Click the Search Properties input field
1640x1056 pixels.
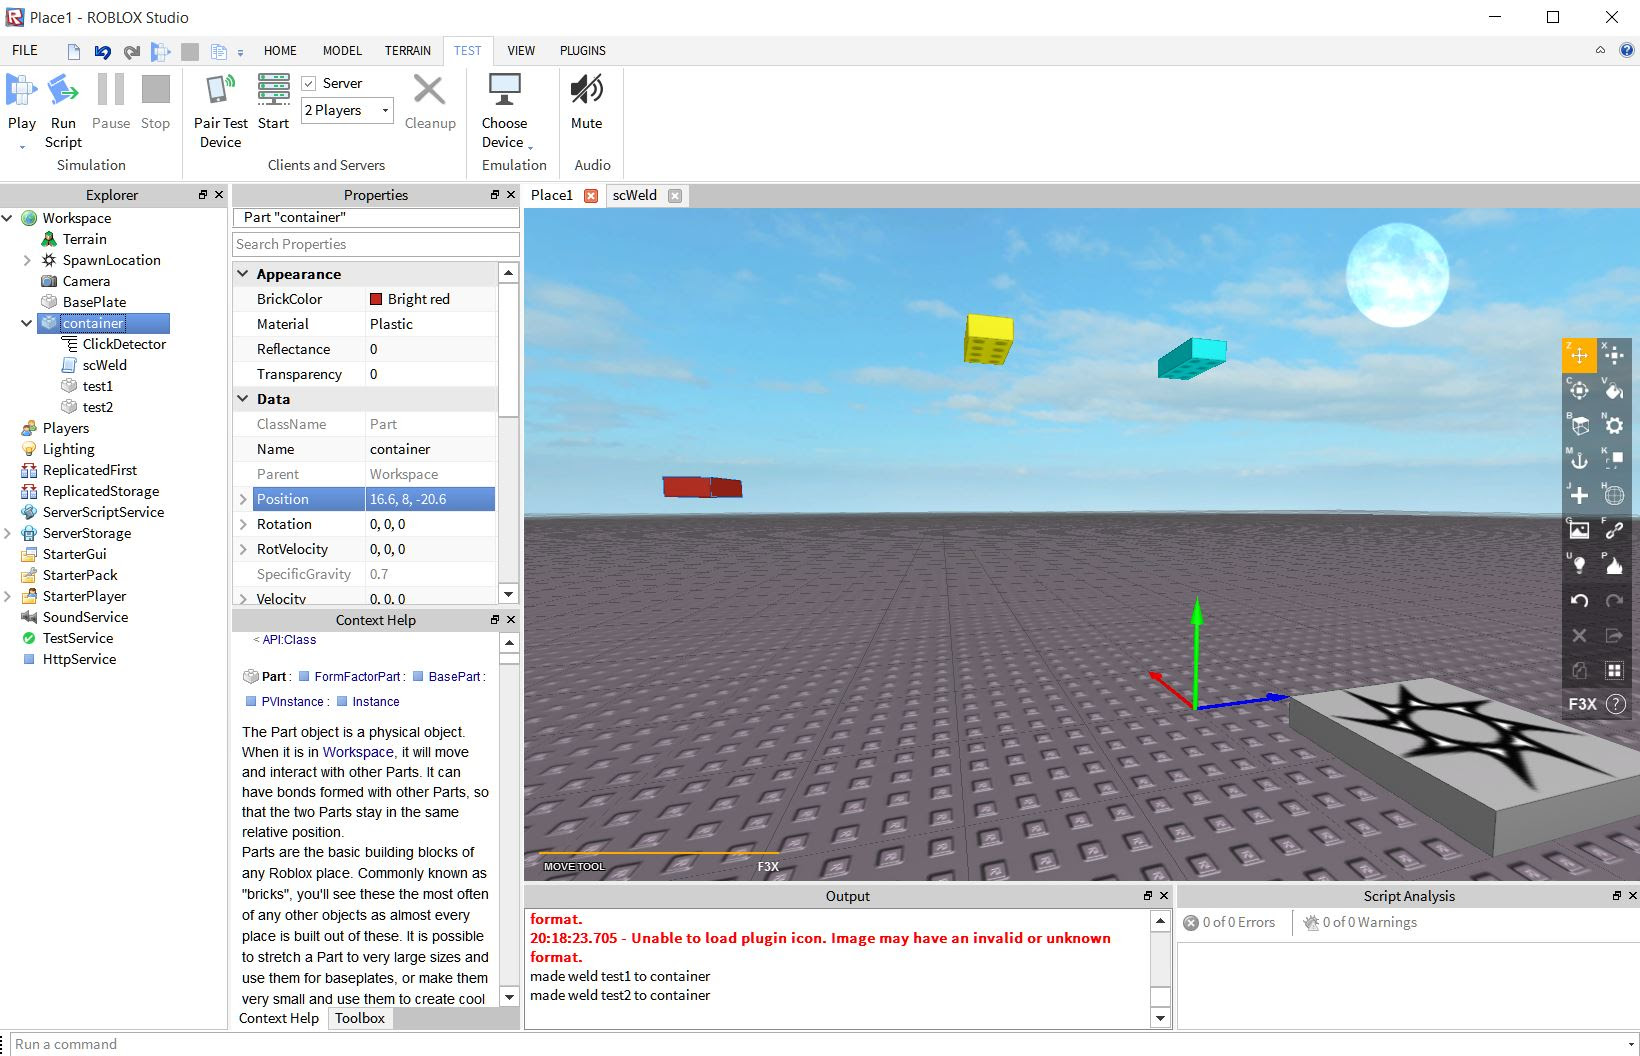(x=376, y=244)
